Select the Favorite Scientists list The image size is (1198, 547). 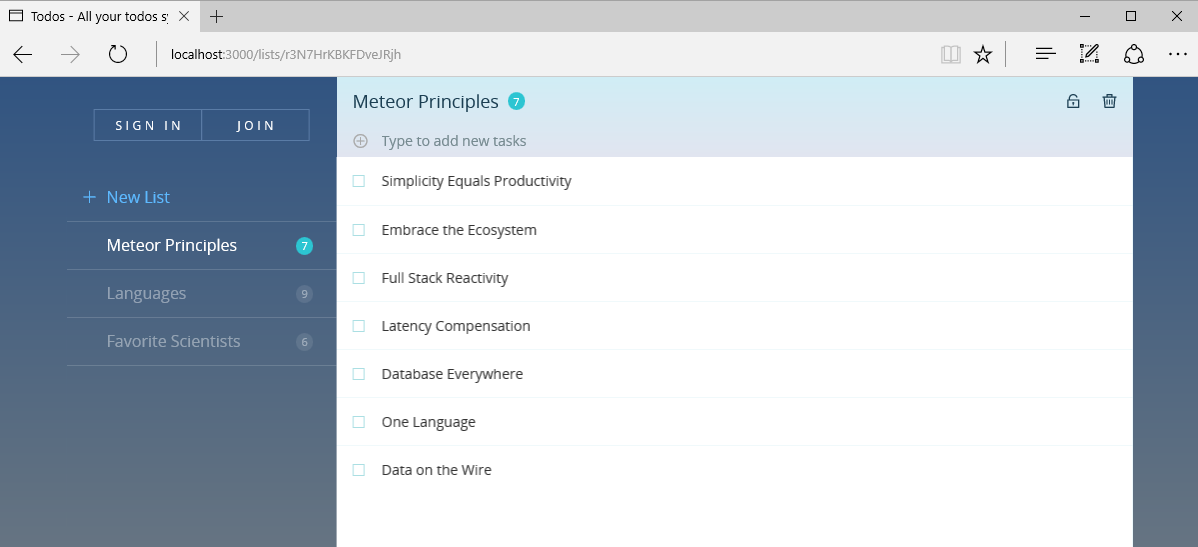tap(202, 341)
